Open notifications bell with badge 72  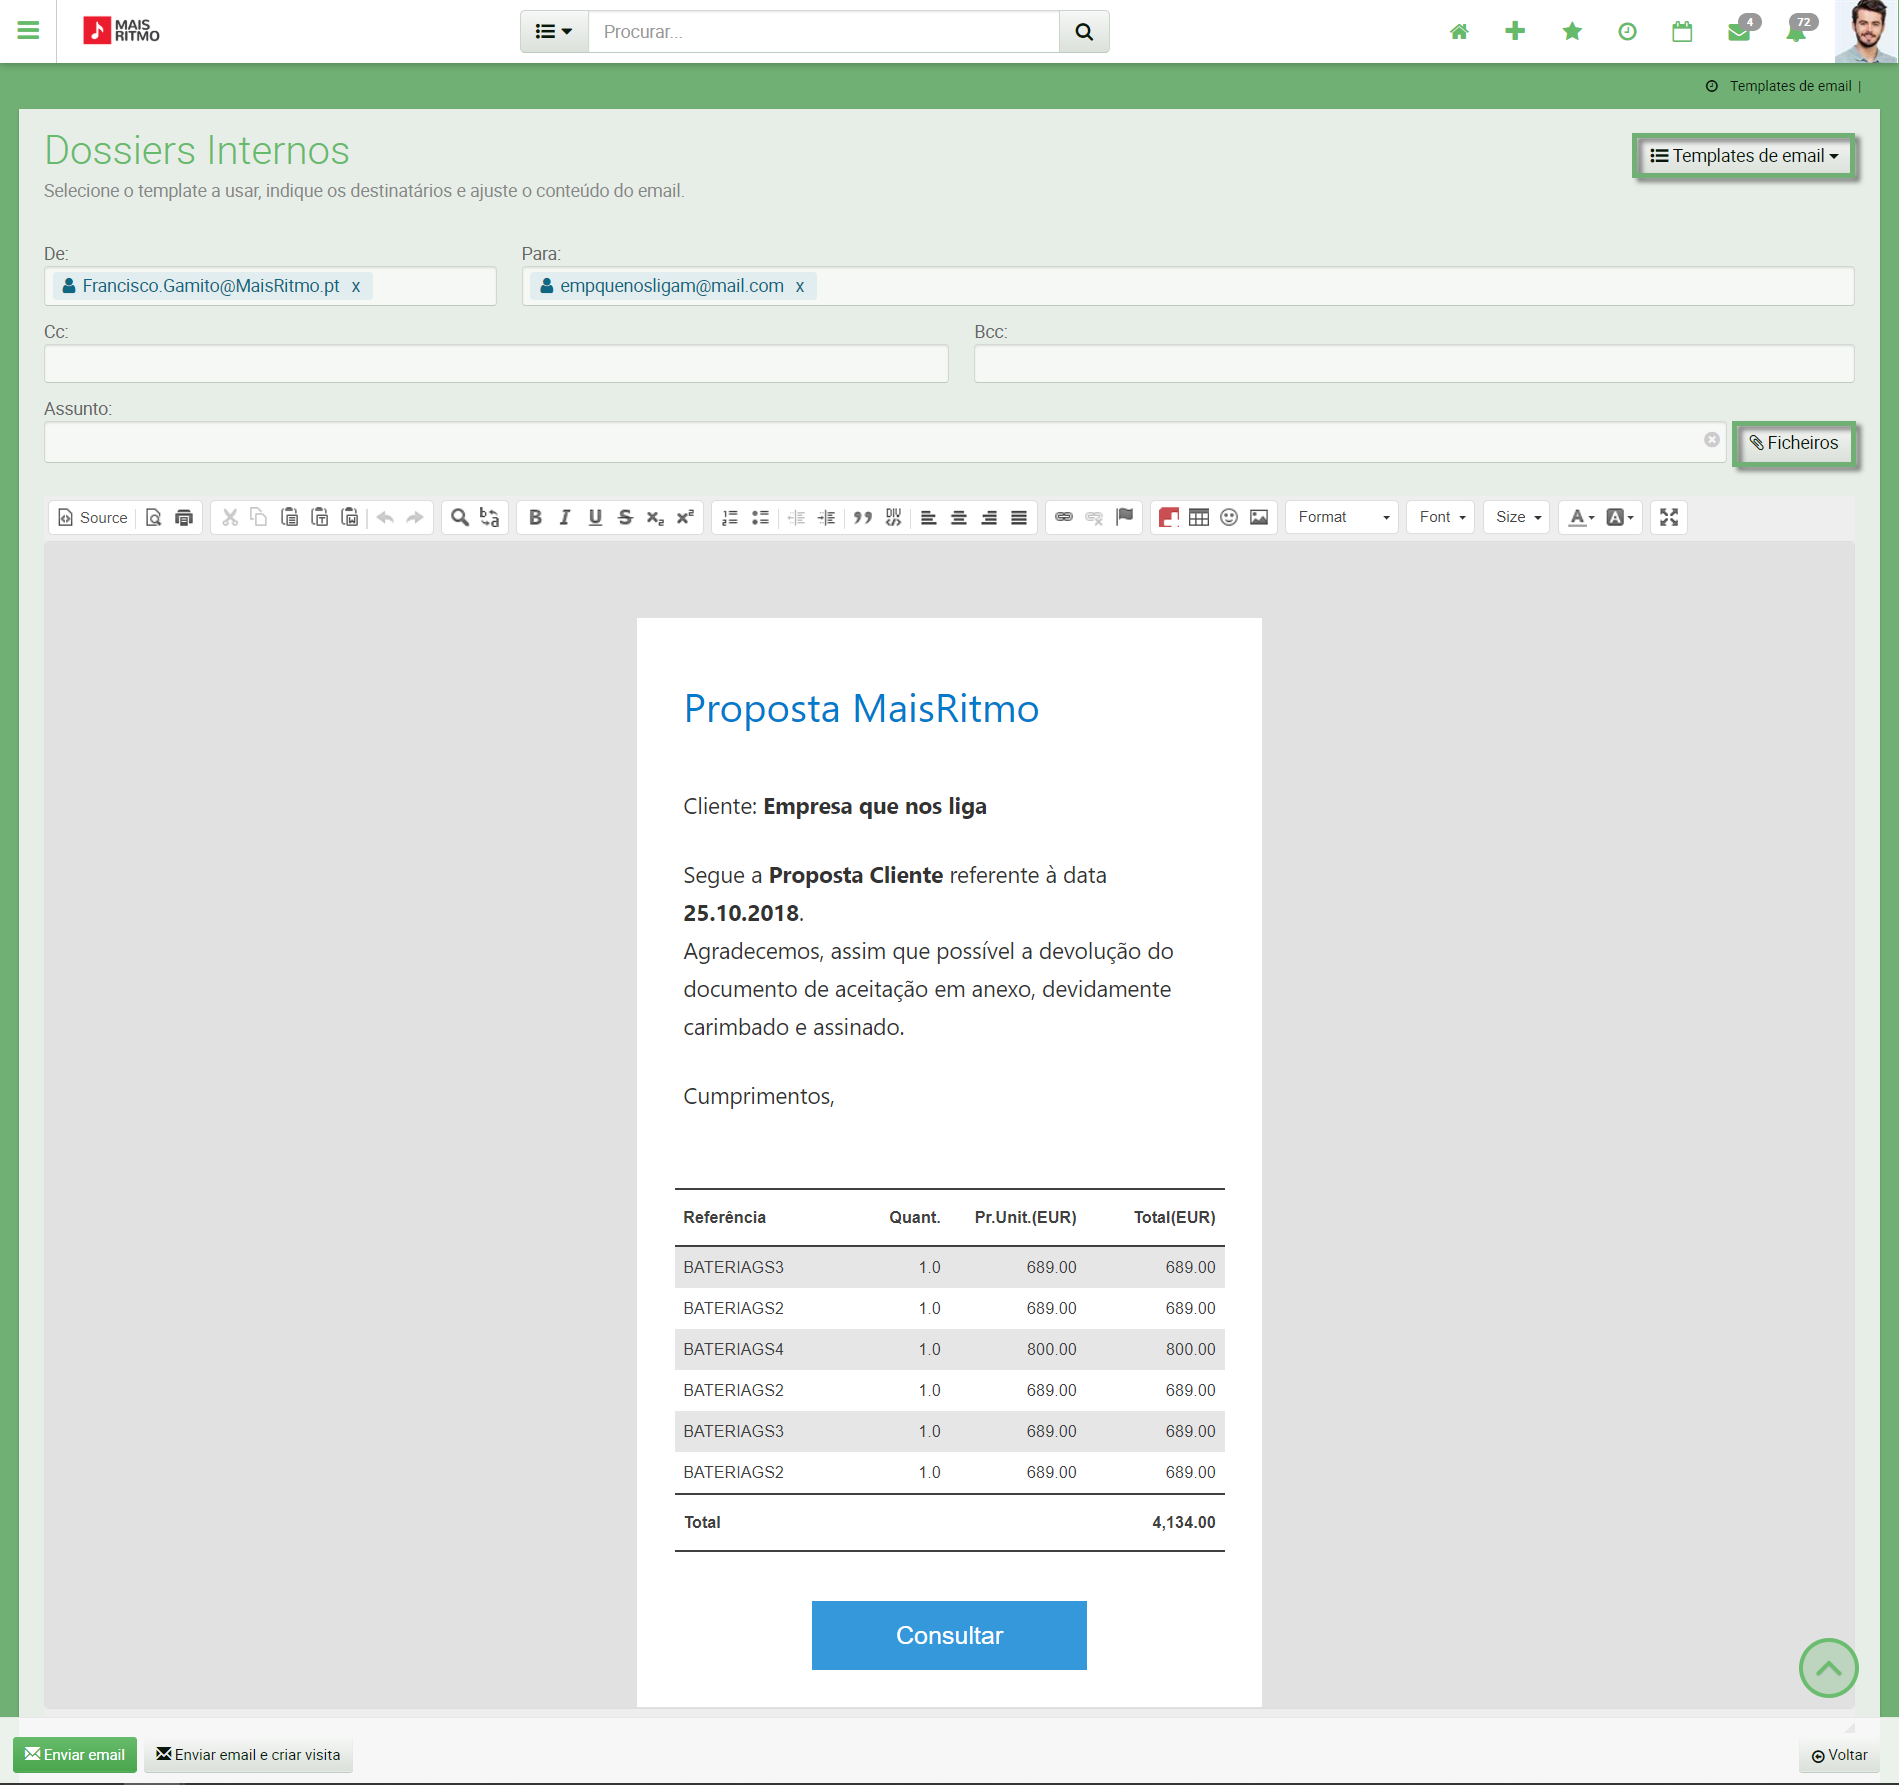(x=1799, y=30)
